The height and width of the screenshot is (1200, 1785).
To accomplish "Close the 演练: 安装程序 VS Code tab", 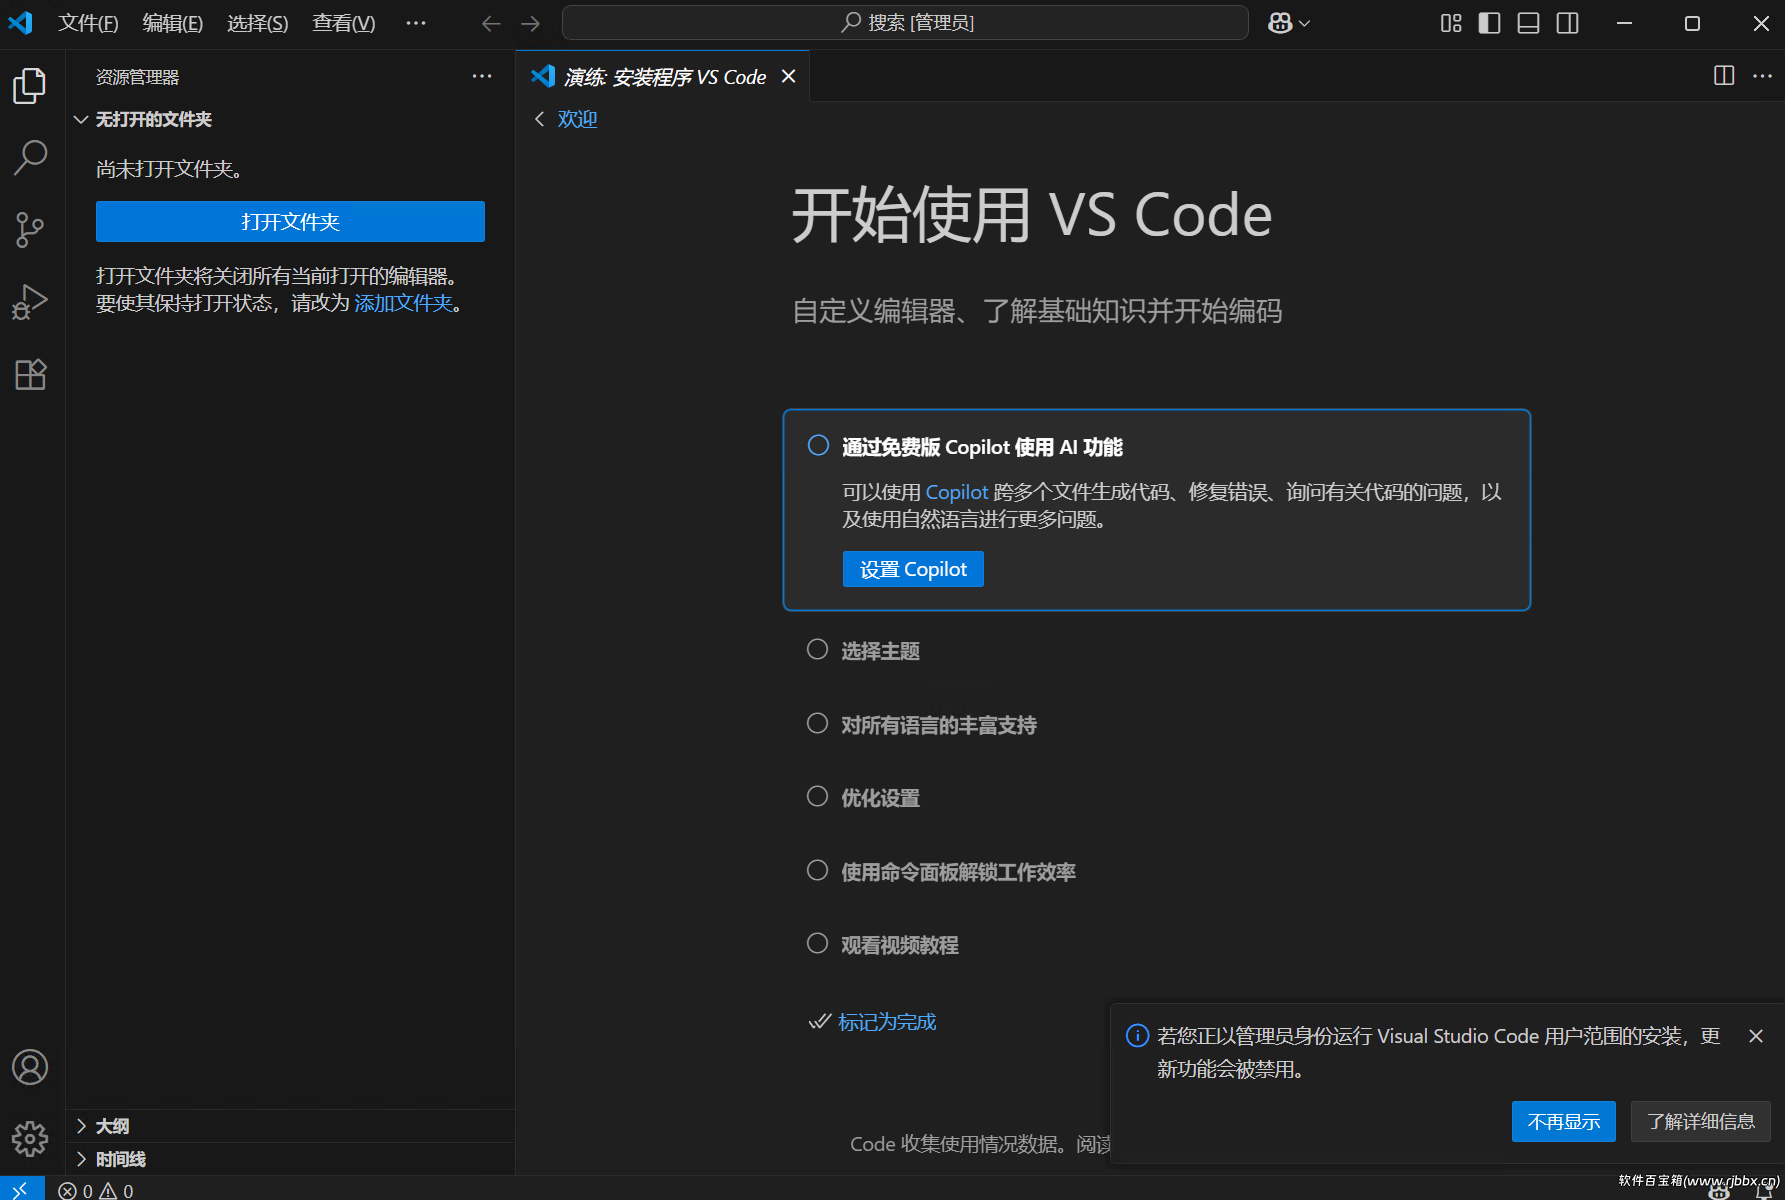I will 788,76.
